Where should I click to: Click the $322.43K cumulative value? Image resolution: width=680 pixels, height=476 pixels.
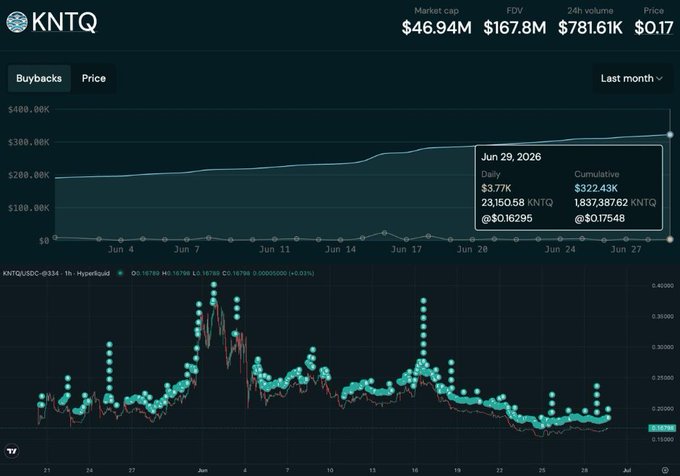click(x=596, y=188)
